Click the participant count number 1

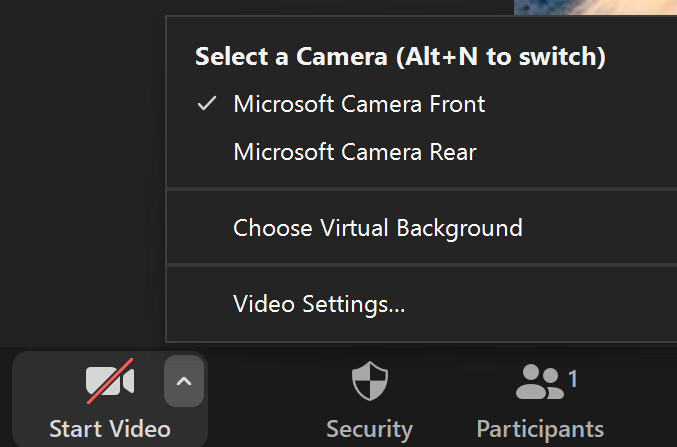point(573,378)
